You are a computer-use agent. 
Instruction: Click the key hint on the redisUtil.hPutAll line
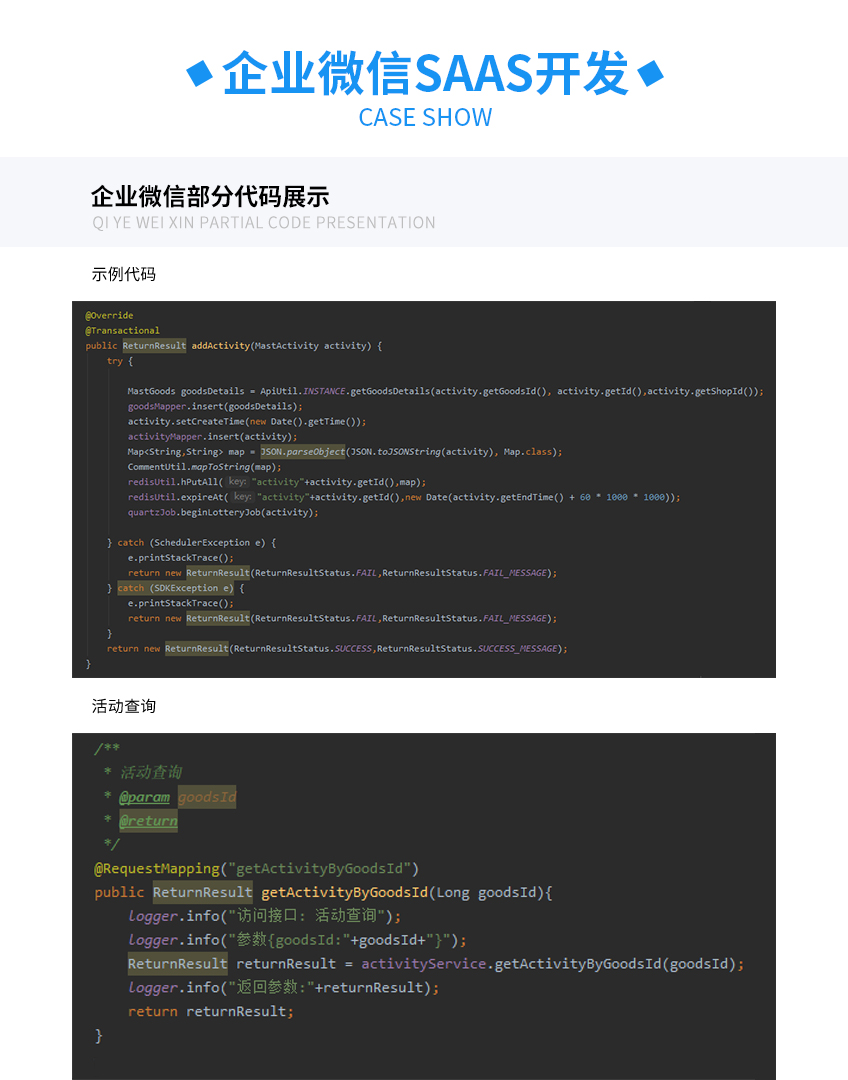coord(236,482)
